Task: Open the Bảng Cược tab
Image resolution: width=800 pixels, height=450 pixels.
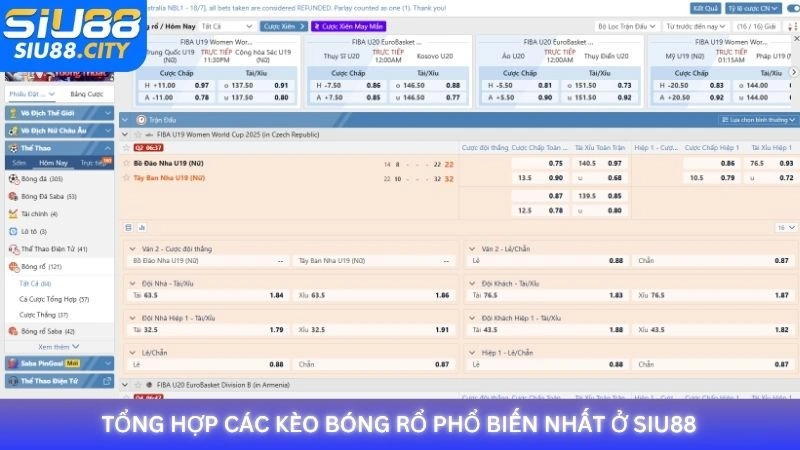Action: 87,94
